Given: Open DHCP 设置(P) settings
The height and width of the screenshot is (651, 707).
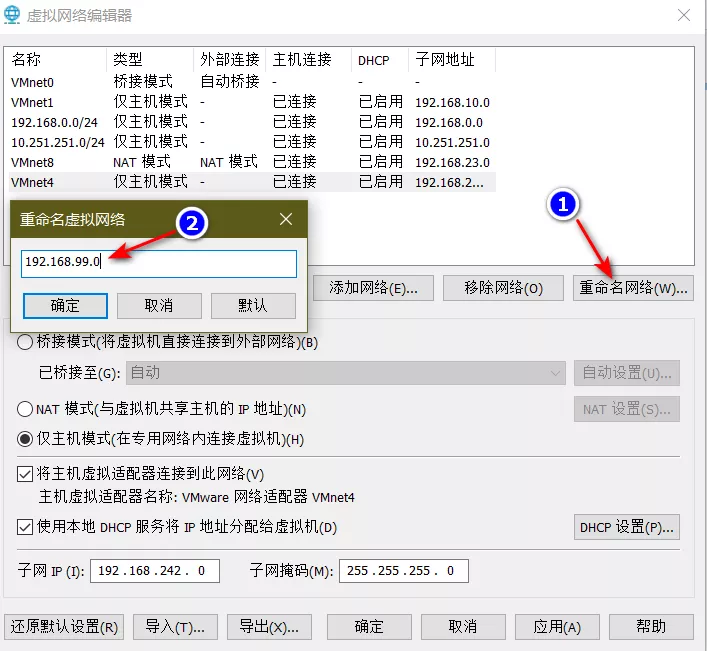Looking at the screenshot, I should (x=627, y=527).
